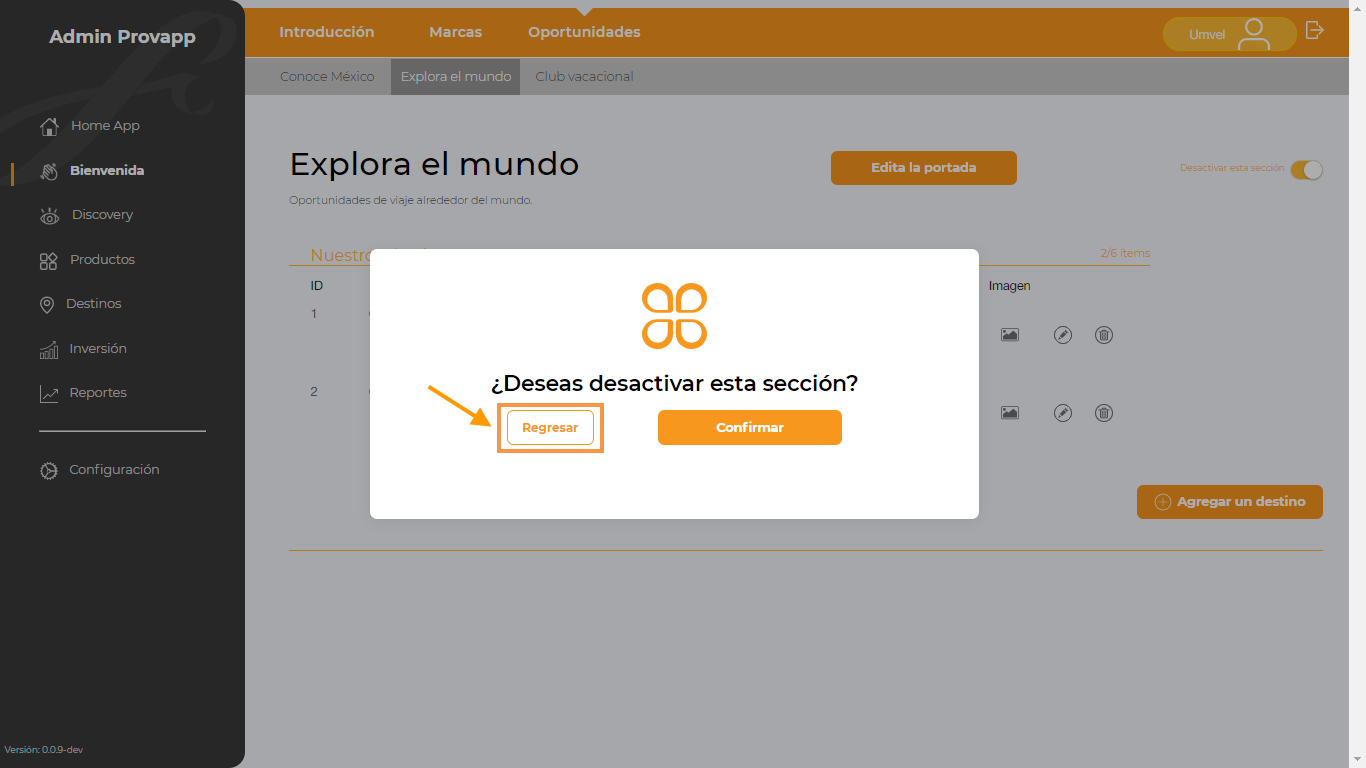This screenshot has width=1366, height=768.
Task: Open the Introducción top menu
Action: [x=327, y=32]
